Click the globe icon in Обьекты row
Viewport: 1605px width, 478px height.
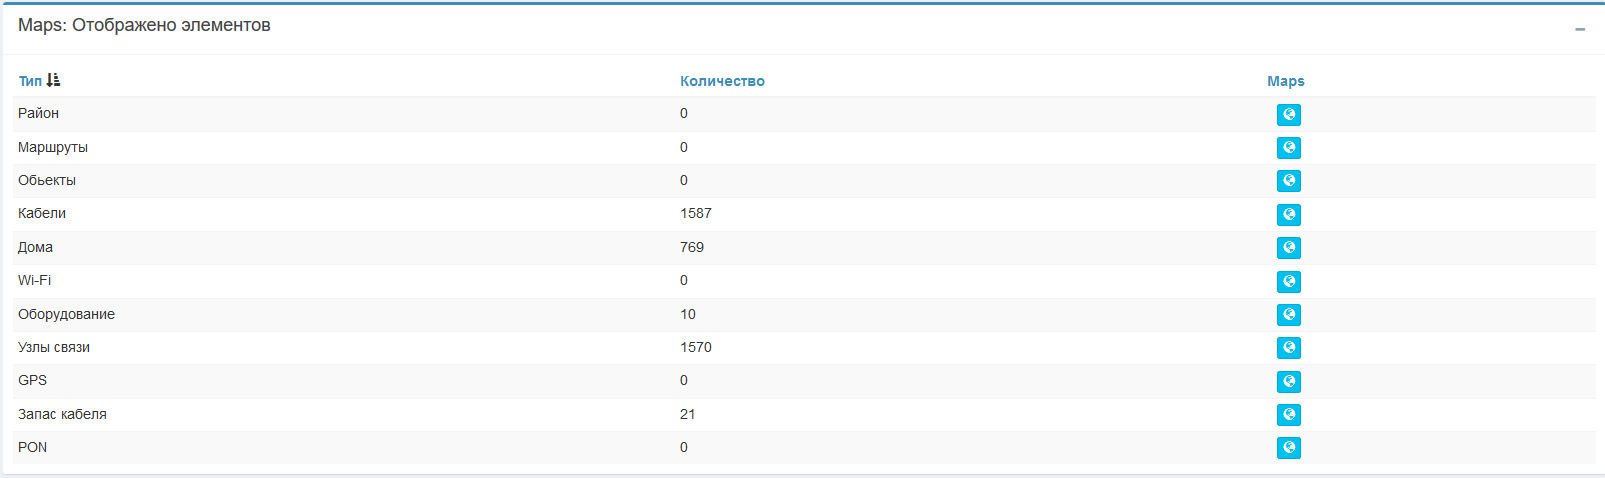tap(1289, 181)
